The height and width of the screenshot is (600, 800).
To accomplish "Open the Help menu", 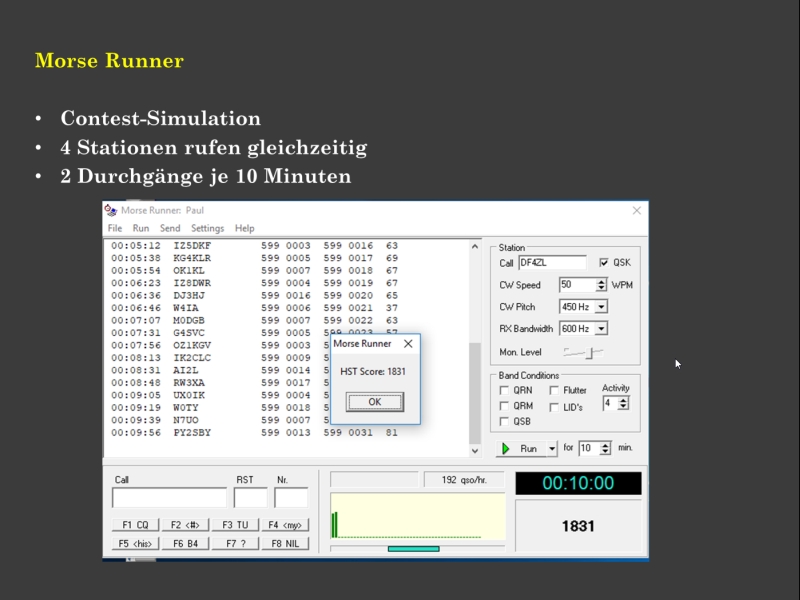I will tap(244, 228).
